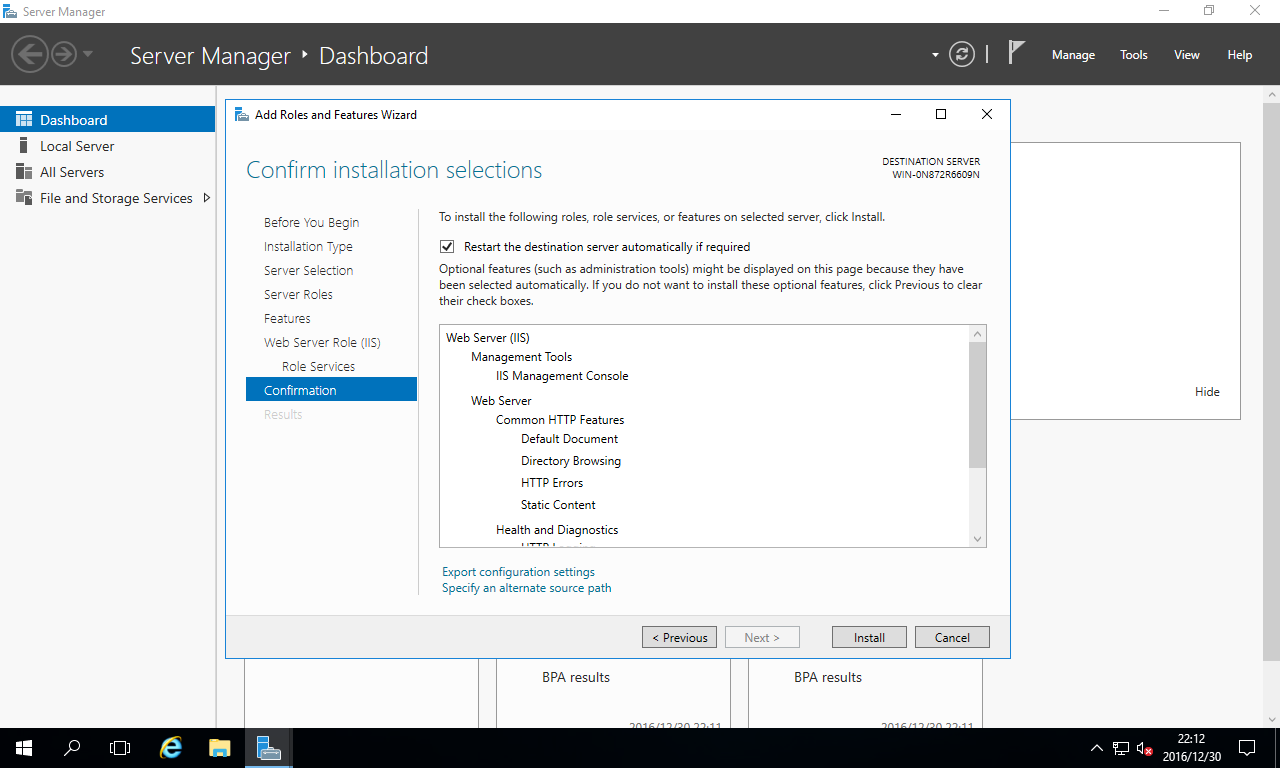Click Server Manager taskbar icon
The height and width of the screenshot is (768, 1280).
pyautogui.click(x=268, y=748)
